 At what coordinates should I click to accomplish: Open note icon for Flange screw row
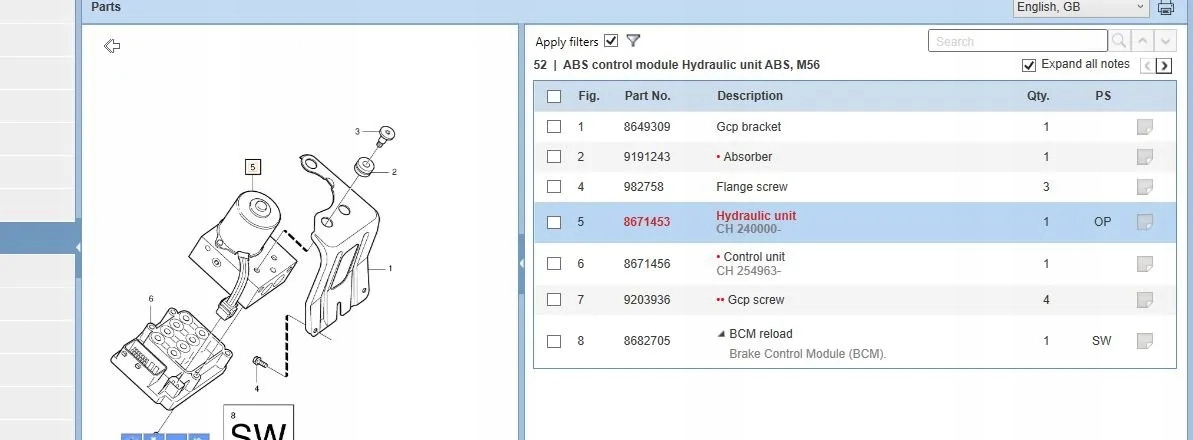[1144, 187]
